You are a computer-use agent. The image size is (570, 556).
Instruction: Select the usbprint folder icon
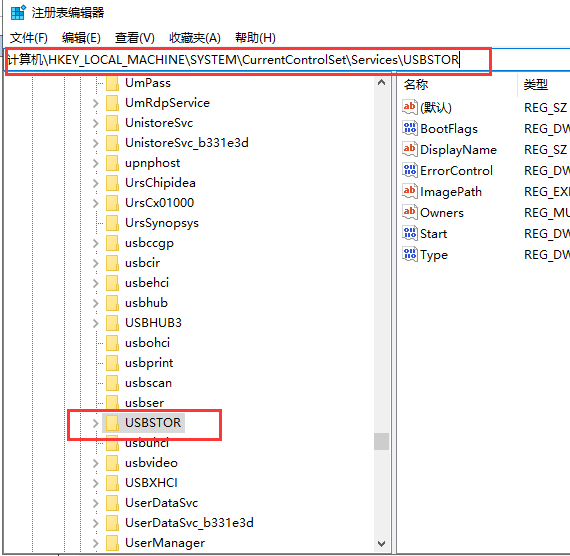(112, 363)
